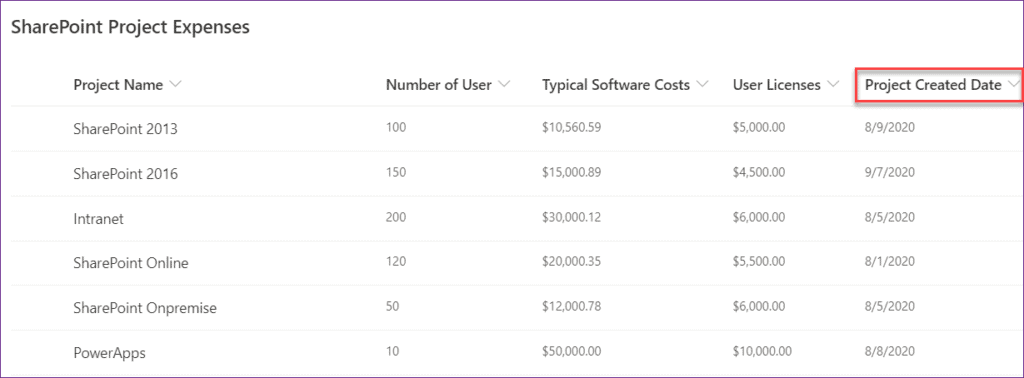Select the user count 100 cell
This screenshot has height=378, width=1024.
tap(396, 127)
